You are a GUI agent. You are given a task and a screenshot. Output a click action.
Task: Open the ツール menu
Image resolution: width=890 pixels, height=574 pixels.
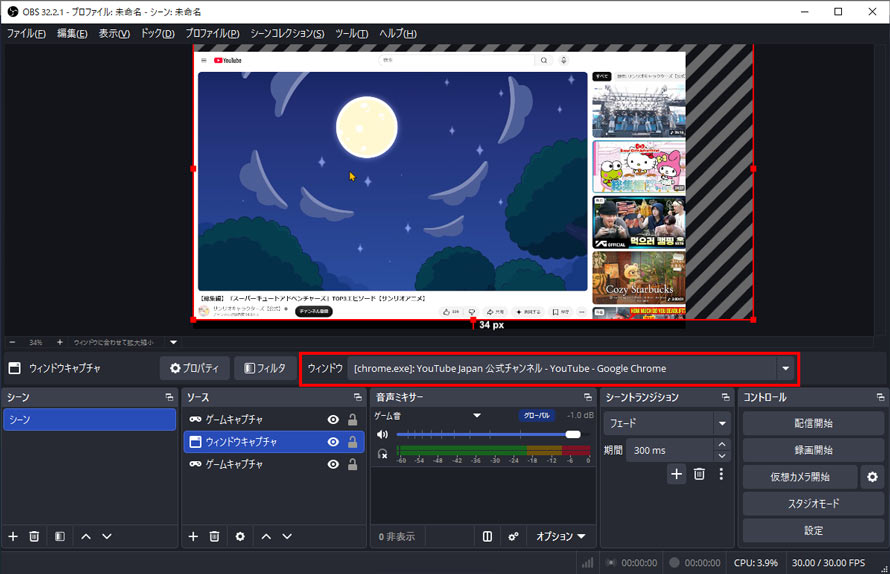[x=351, y=33]
